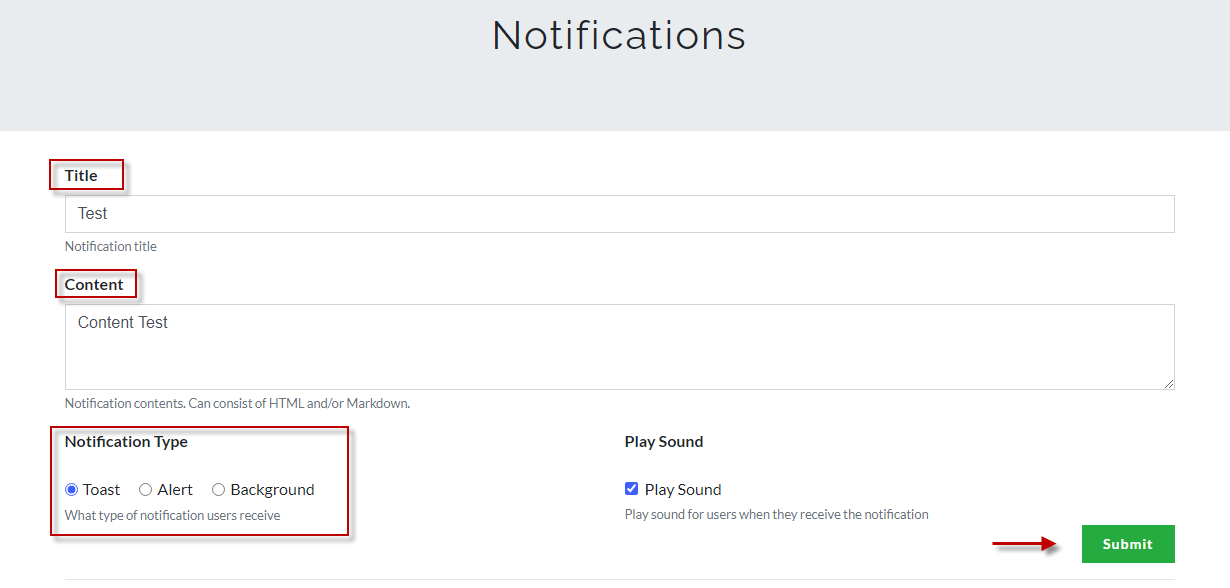
Task: Click the bold Title field label
Action: tap(81, 176)
